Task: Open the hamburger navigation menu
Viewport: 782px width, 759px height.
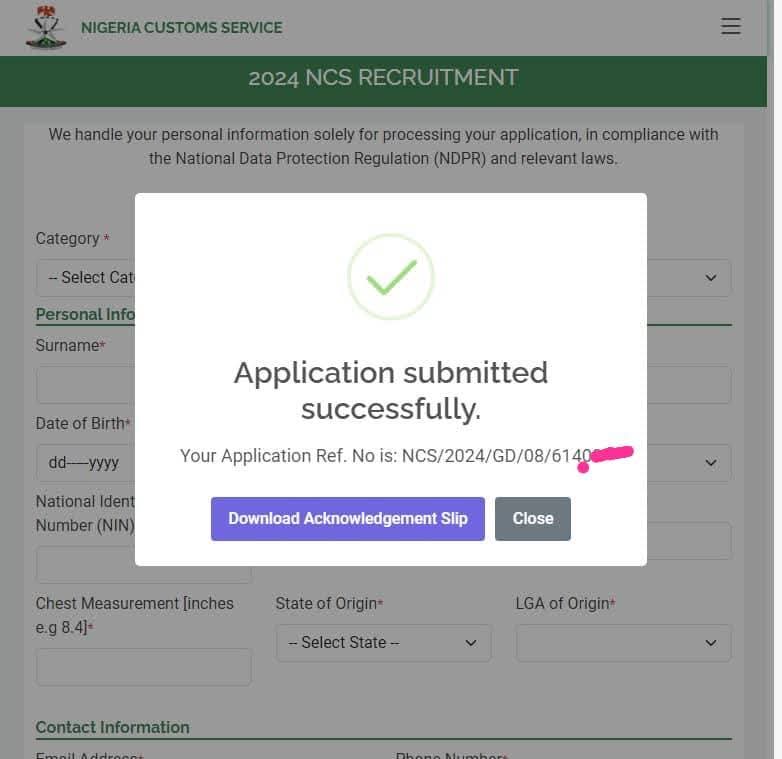Action: pyautogui.click(x=731, y=27)
